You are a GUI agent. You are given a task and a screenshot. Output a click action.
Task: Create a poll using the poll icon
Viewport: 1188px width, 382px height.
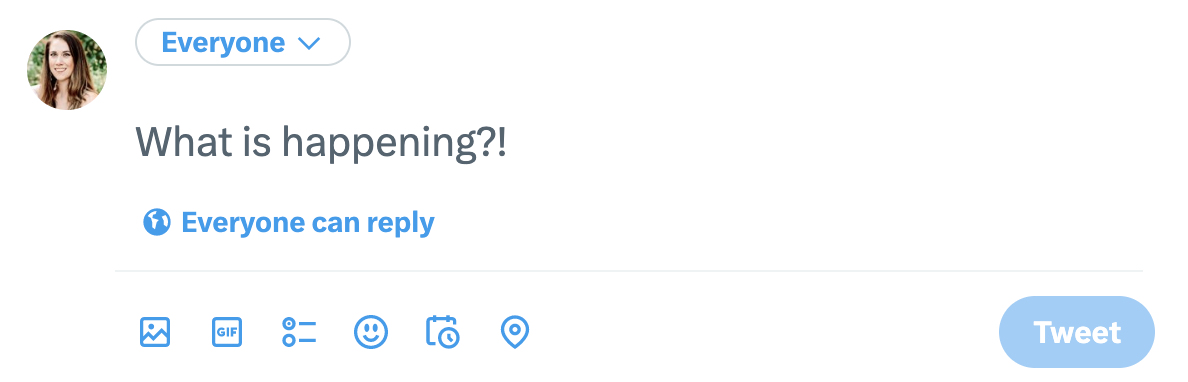[x=299, y=332]
